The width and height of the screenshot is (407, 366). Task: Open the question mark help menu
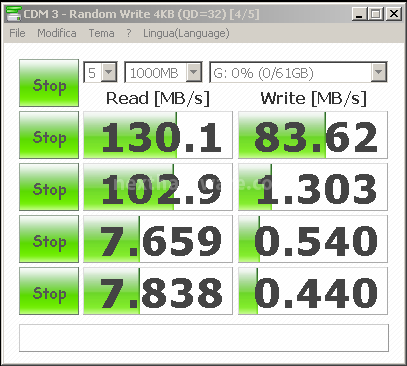coord(129,33)
